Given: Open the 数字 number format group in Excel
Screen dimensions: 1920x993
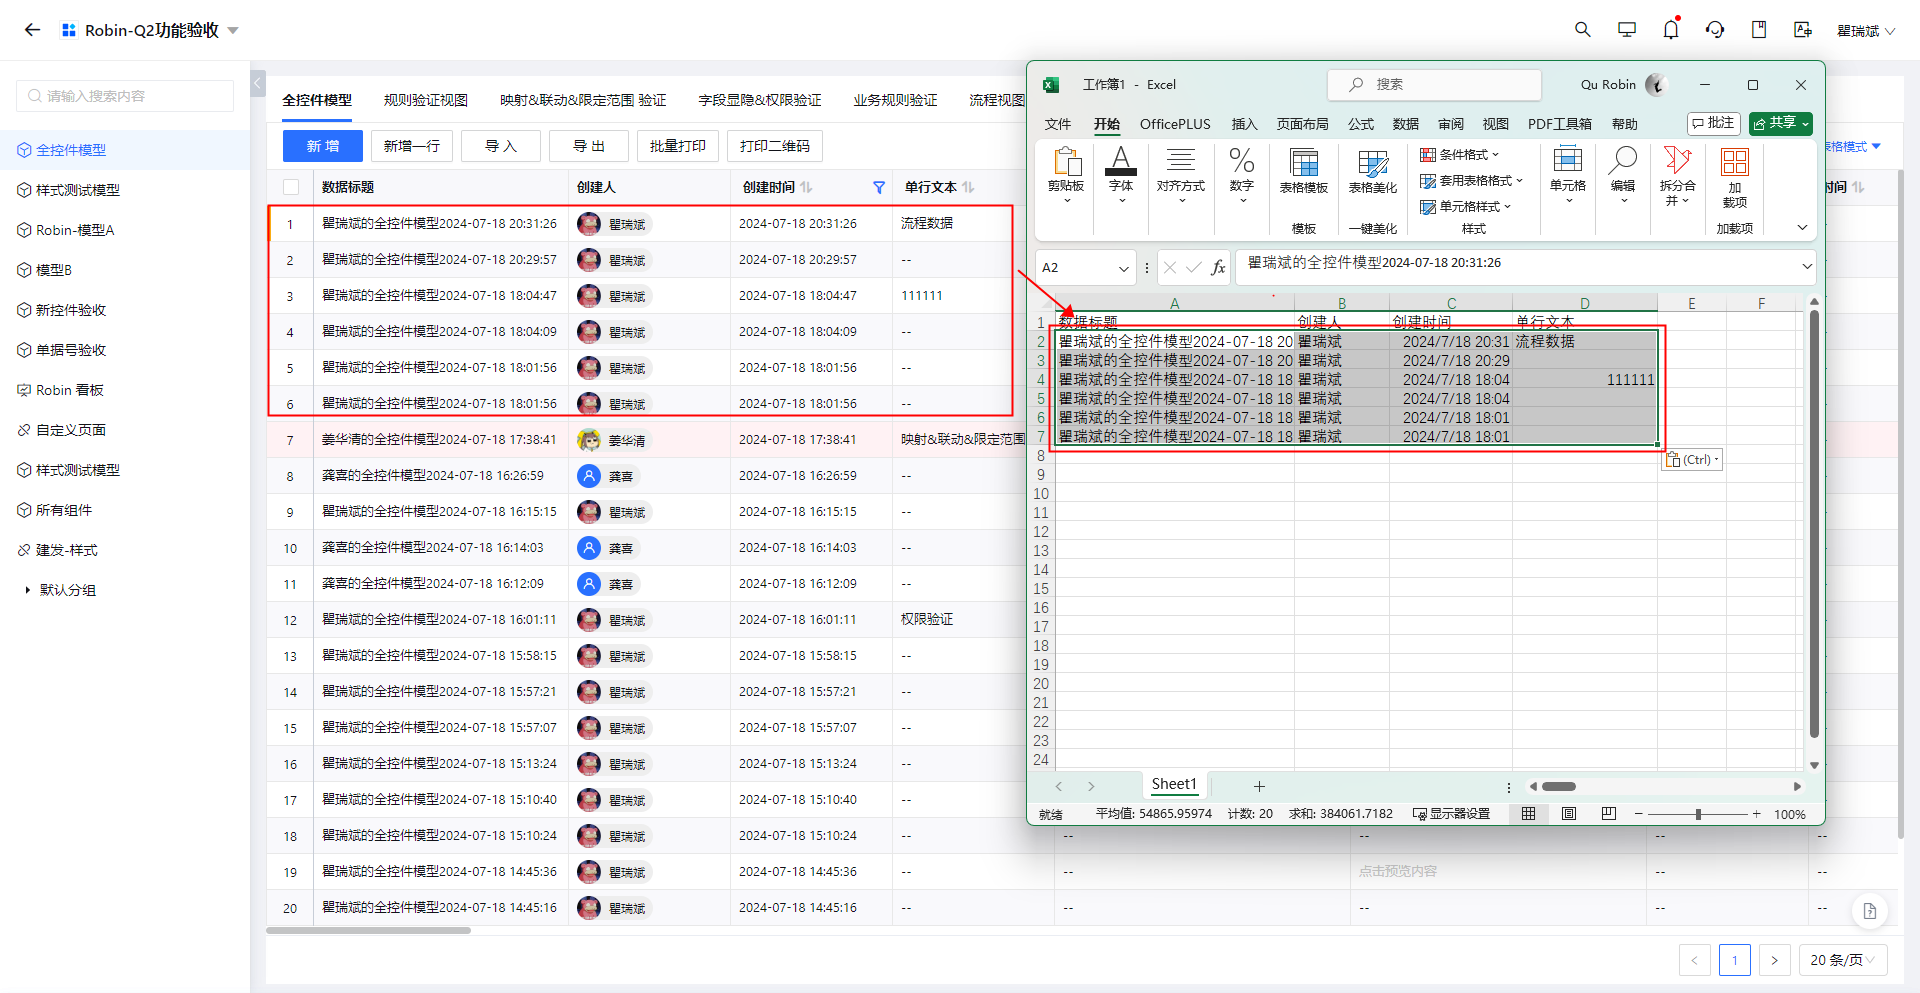Looking at the screenshot, I should (x=1242, y=174).
